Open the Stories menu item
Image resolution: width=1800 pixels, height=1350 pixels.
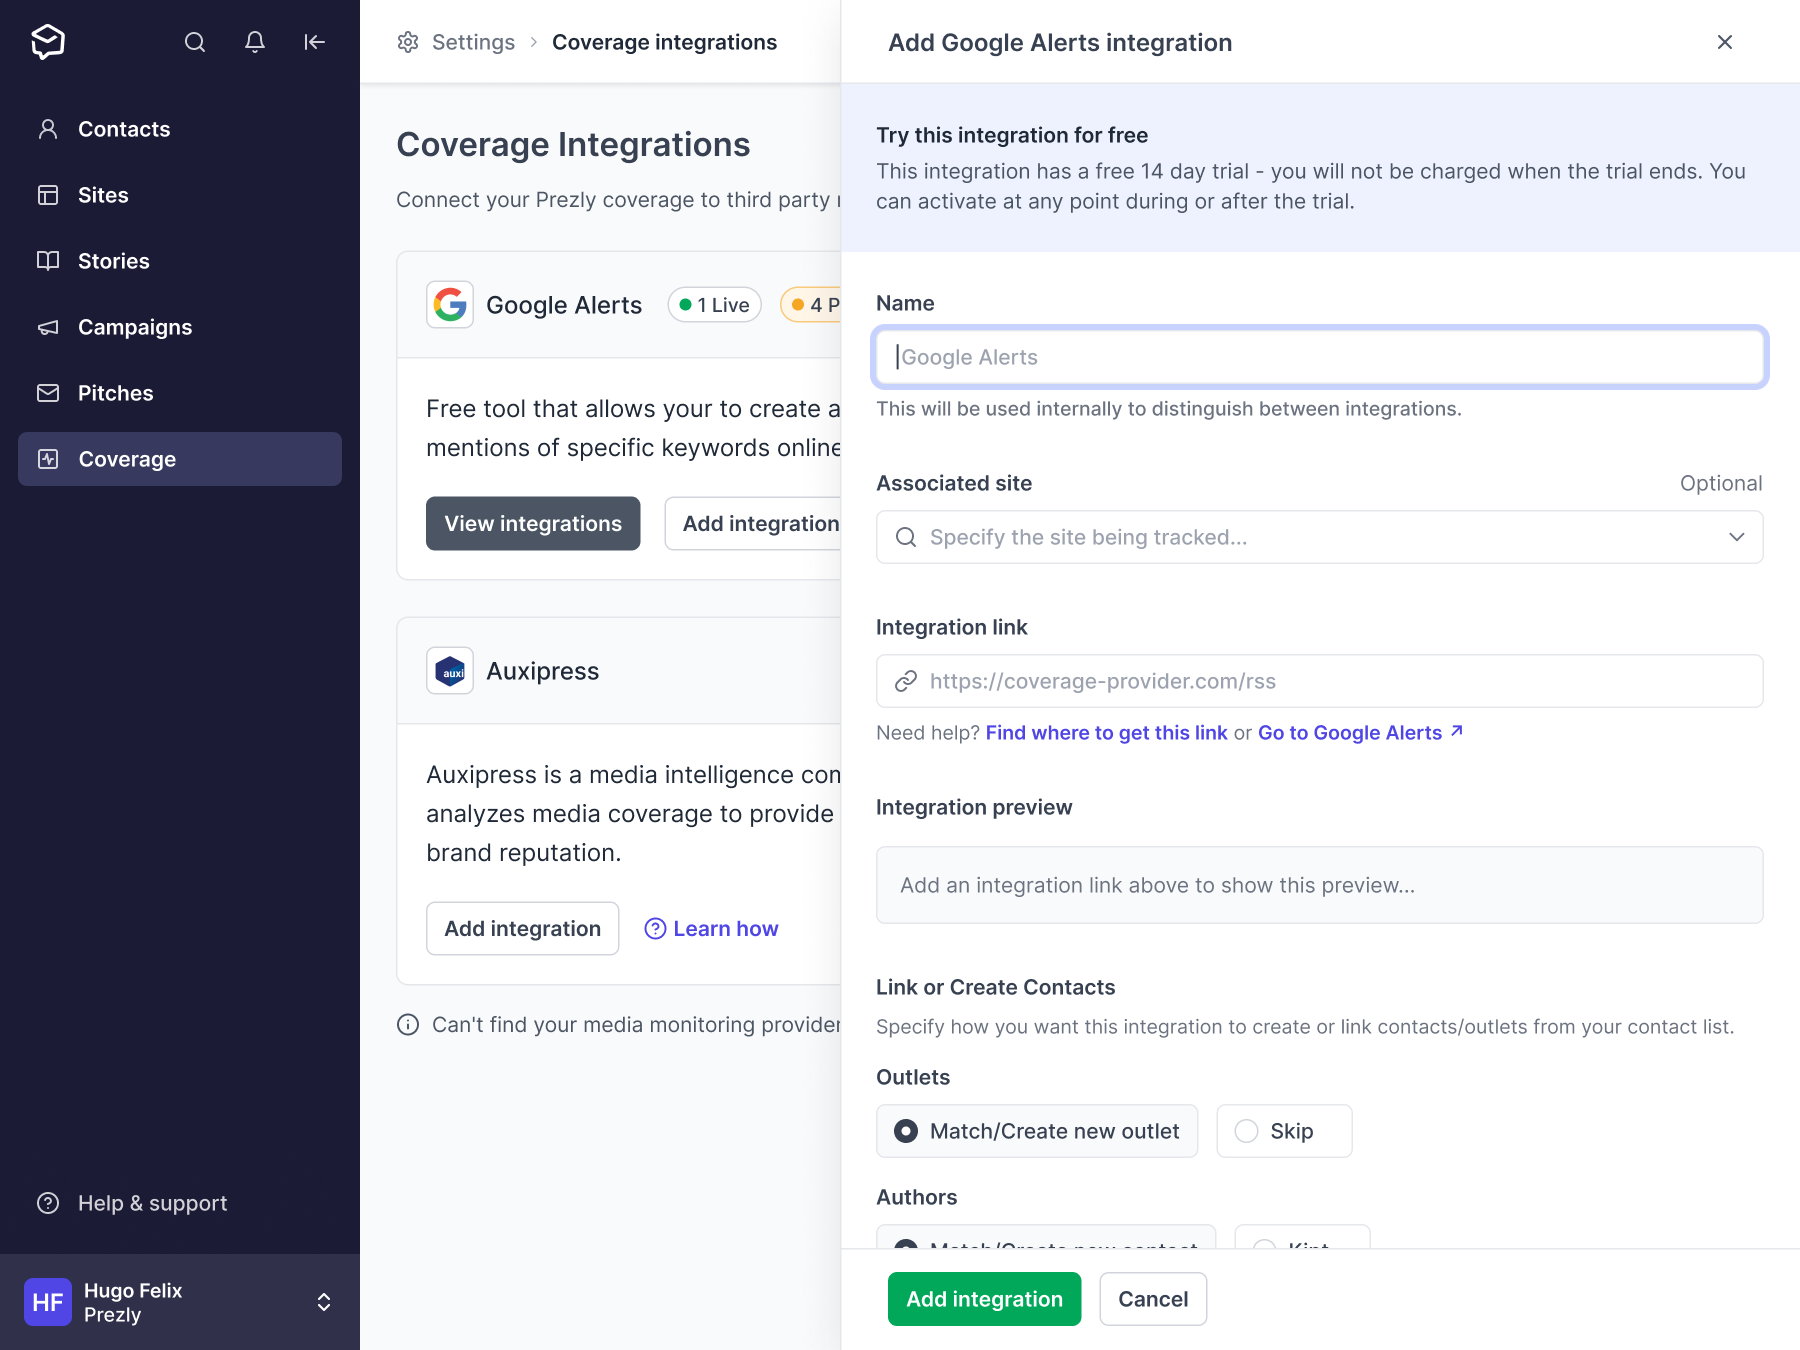tap(180, 261)
